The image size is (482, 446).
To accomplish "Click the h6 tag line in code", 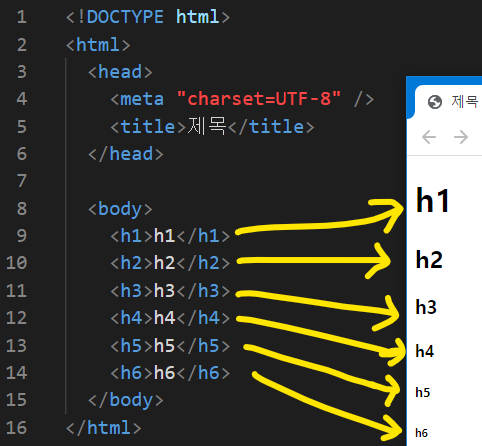I will click(170, 373).
